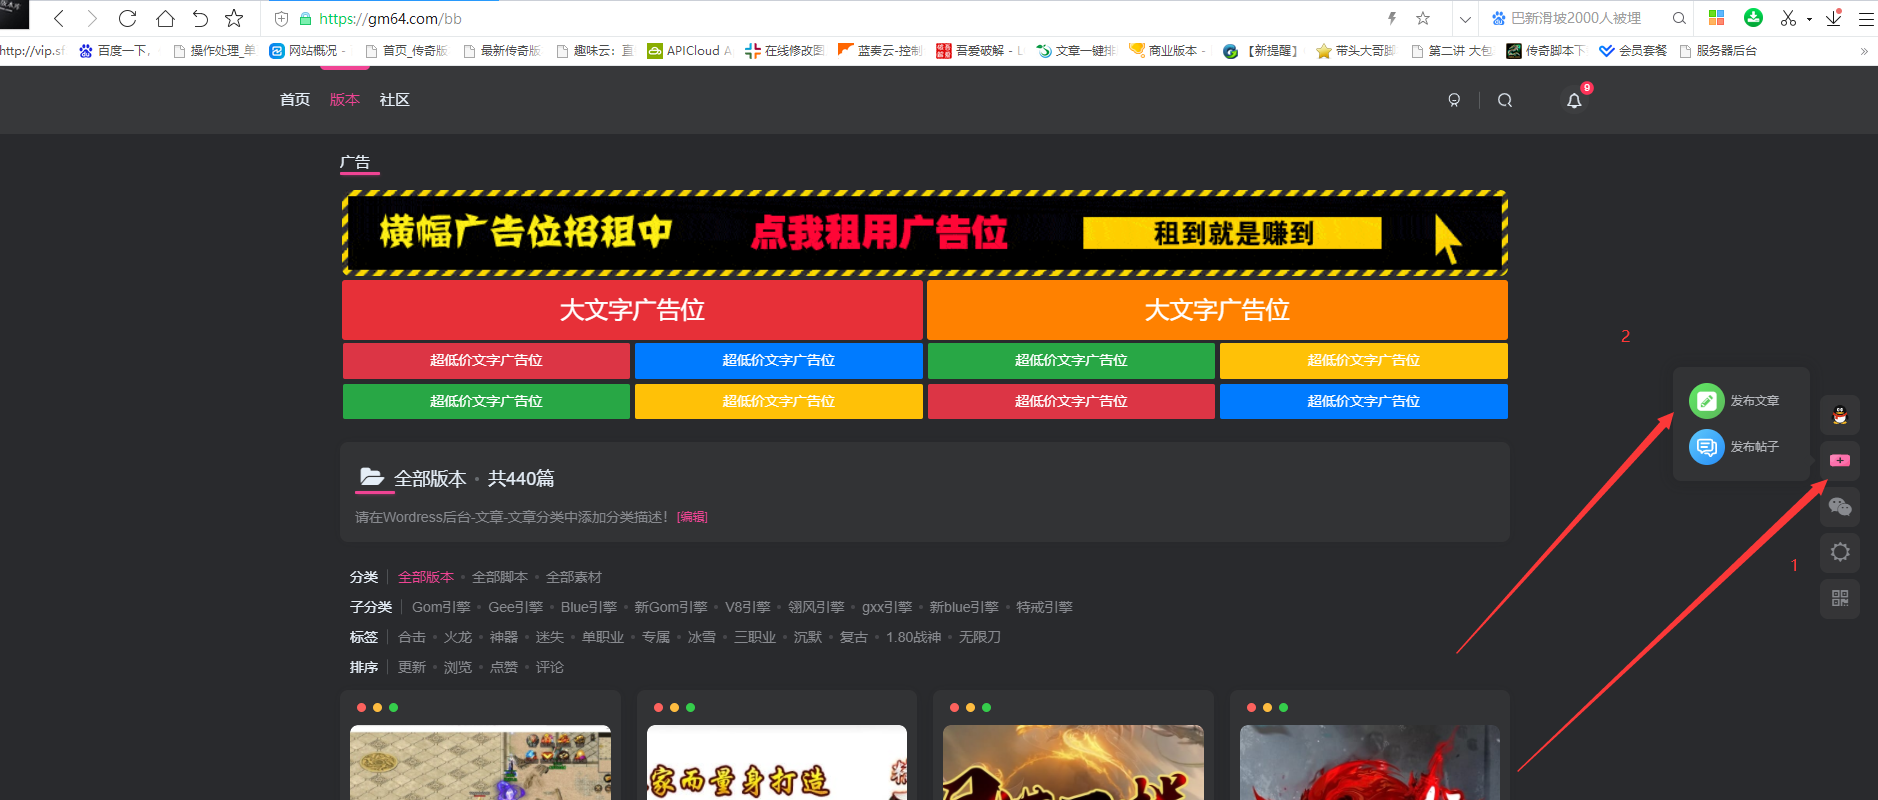Image resolution: width=1878 pixels, height=800 pixels.
Task: Click the lightning speed mode icon
Action: click(x=1392, y=18)
